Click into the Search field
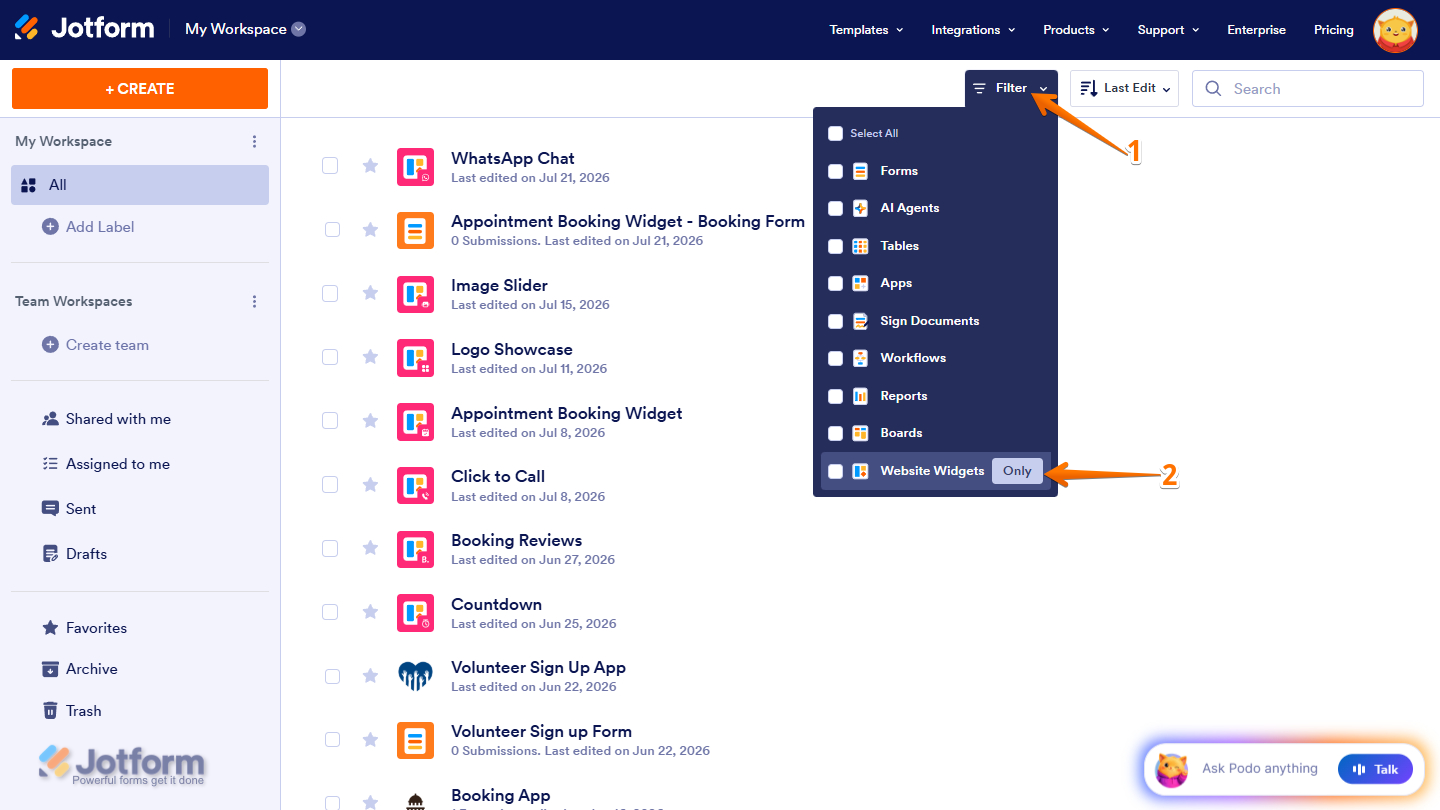 point(1307,89)
